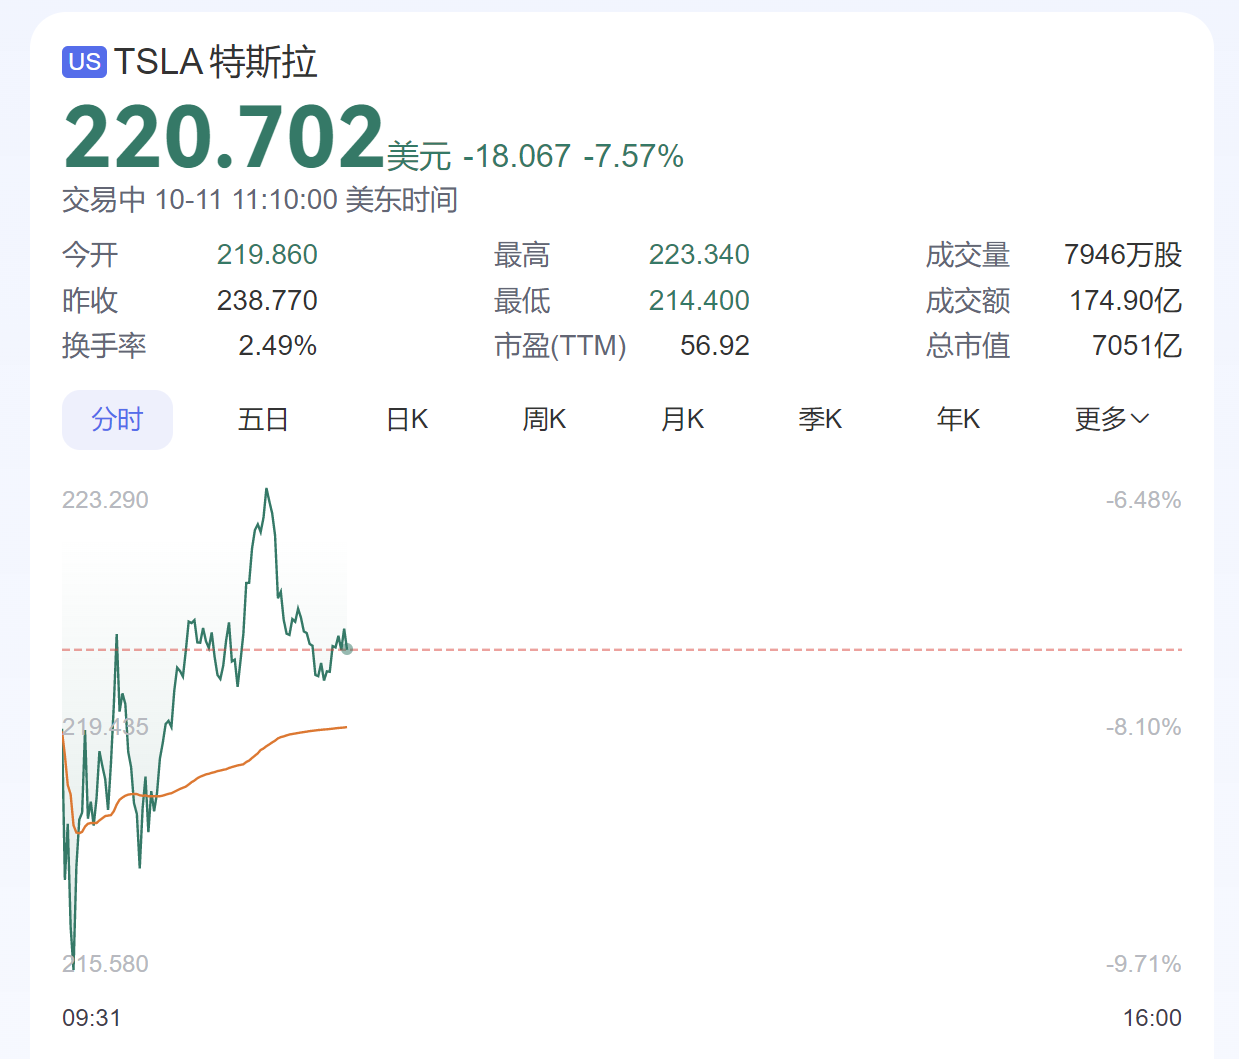Click the -7.57% change percentage
The height and width of the screenshot is (1059, 1239).
coord(634,157)
